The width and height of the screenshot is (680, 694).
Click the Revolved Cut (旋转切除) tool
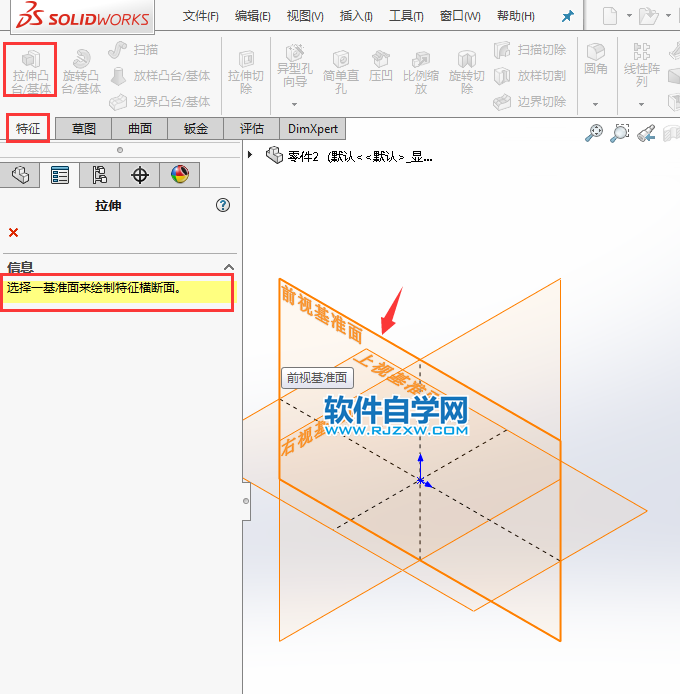coord(467,72)
